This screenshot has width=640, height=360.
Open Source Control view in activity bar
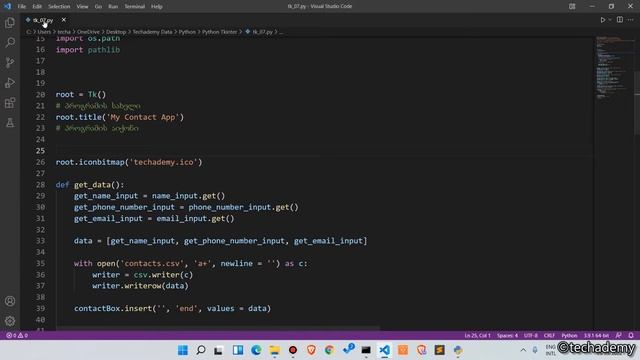pyautogui.click(x=10, y=62)
